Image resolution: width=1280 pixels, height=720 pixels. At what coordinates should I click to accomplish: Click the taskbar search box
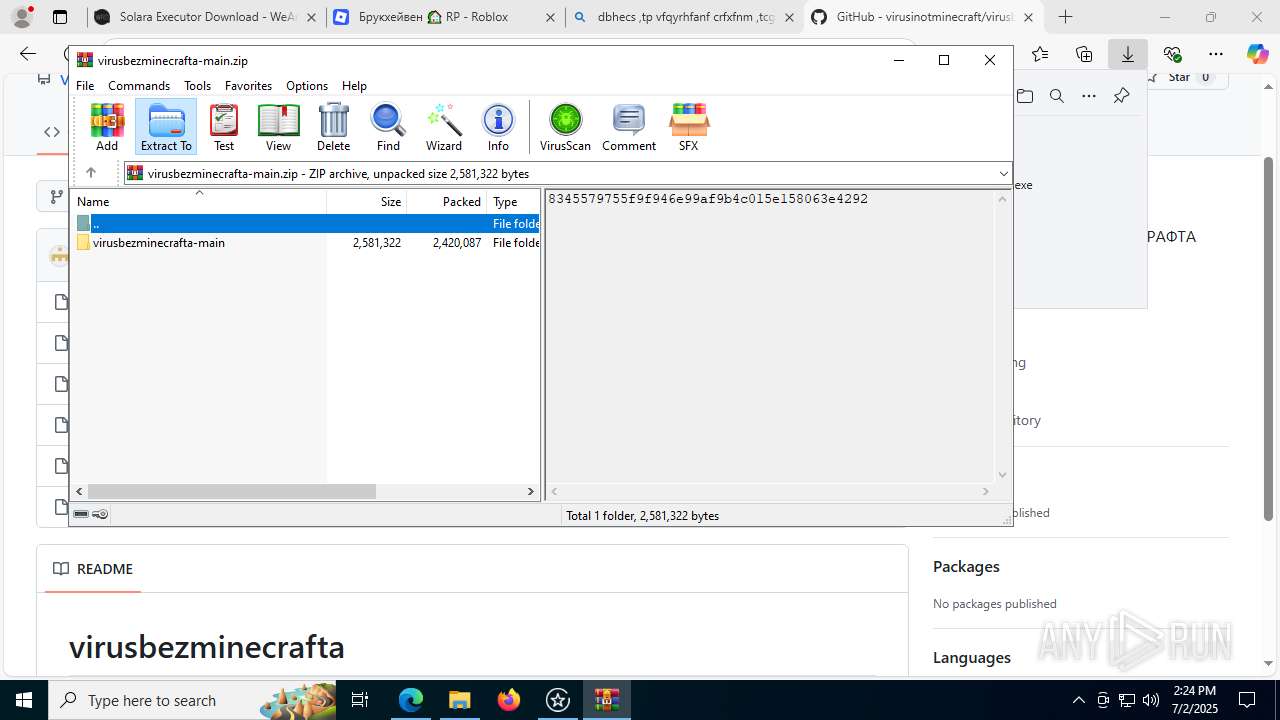click(192, 700)
